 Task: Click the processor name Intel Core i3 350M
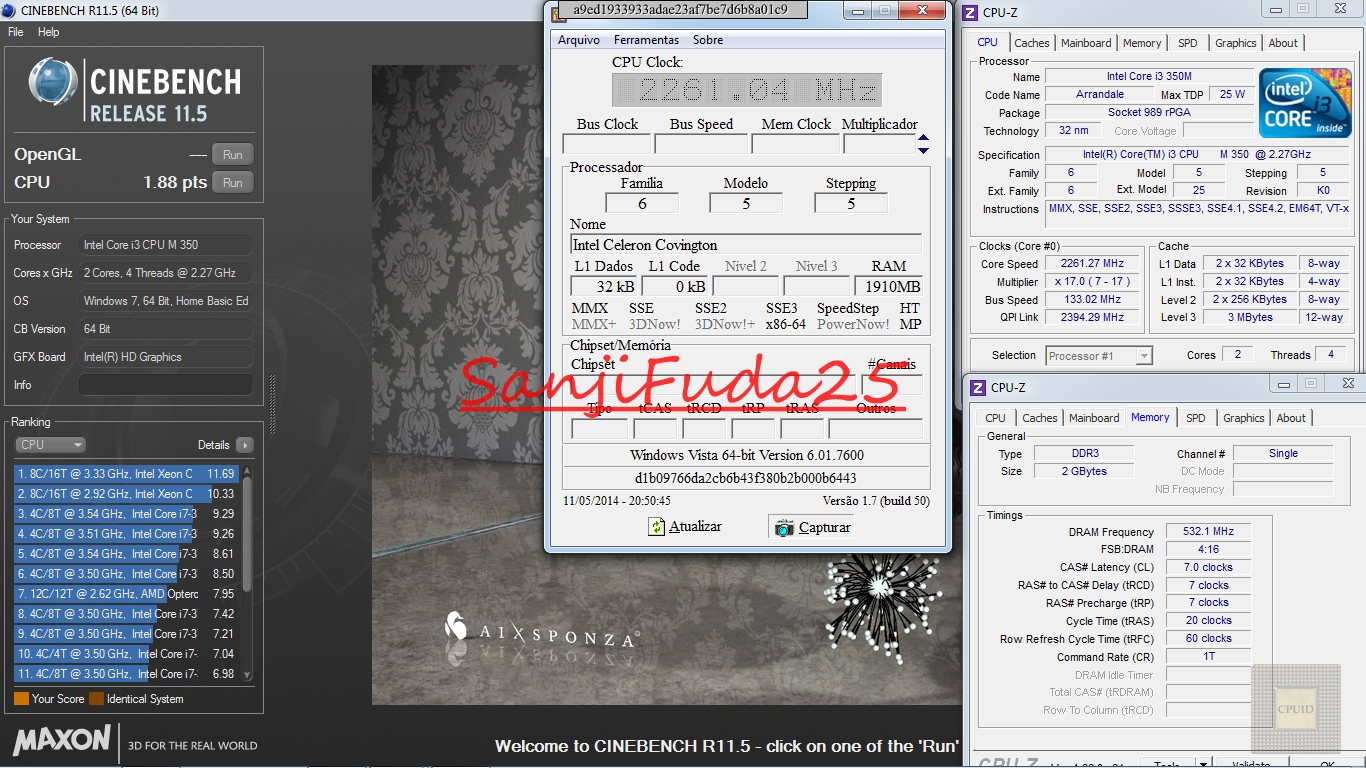[1149, 77]
